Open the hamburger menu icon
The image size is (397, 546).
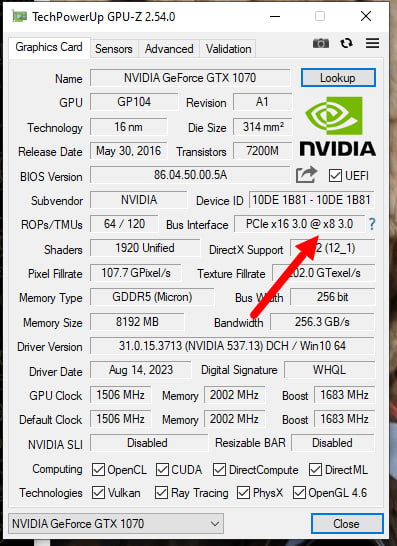click(x=372, y=43)
